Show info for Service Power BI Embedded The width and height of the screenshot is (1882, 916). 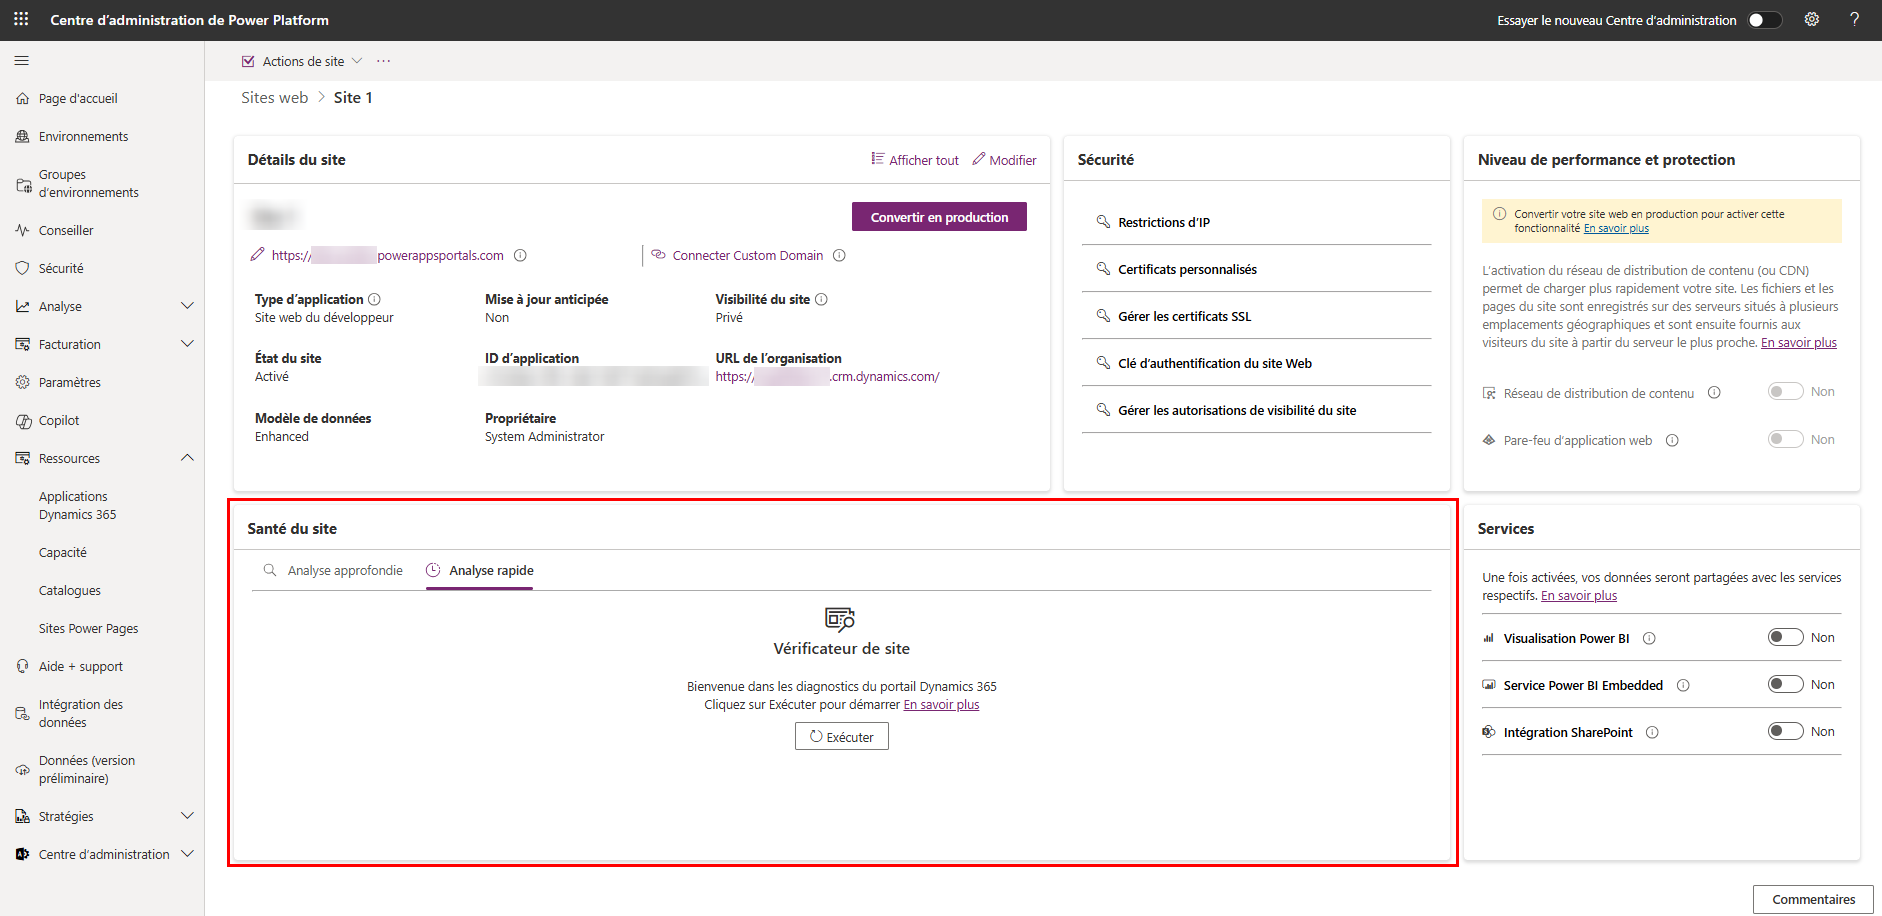tap(1683, 685)
